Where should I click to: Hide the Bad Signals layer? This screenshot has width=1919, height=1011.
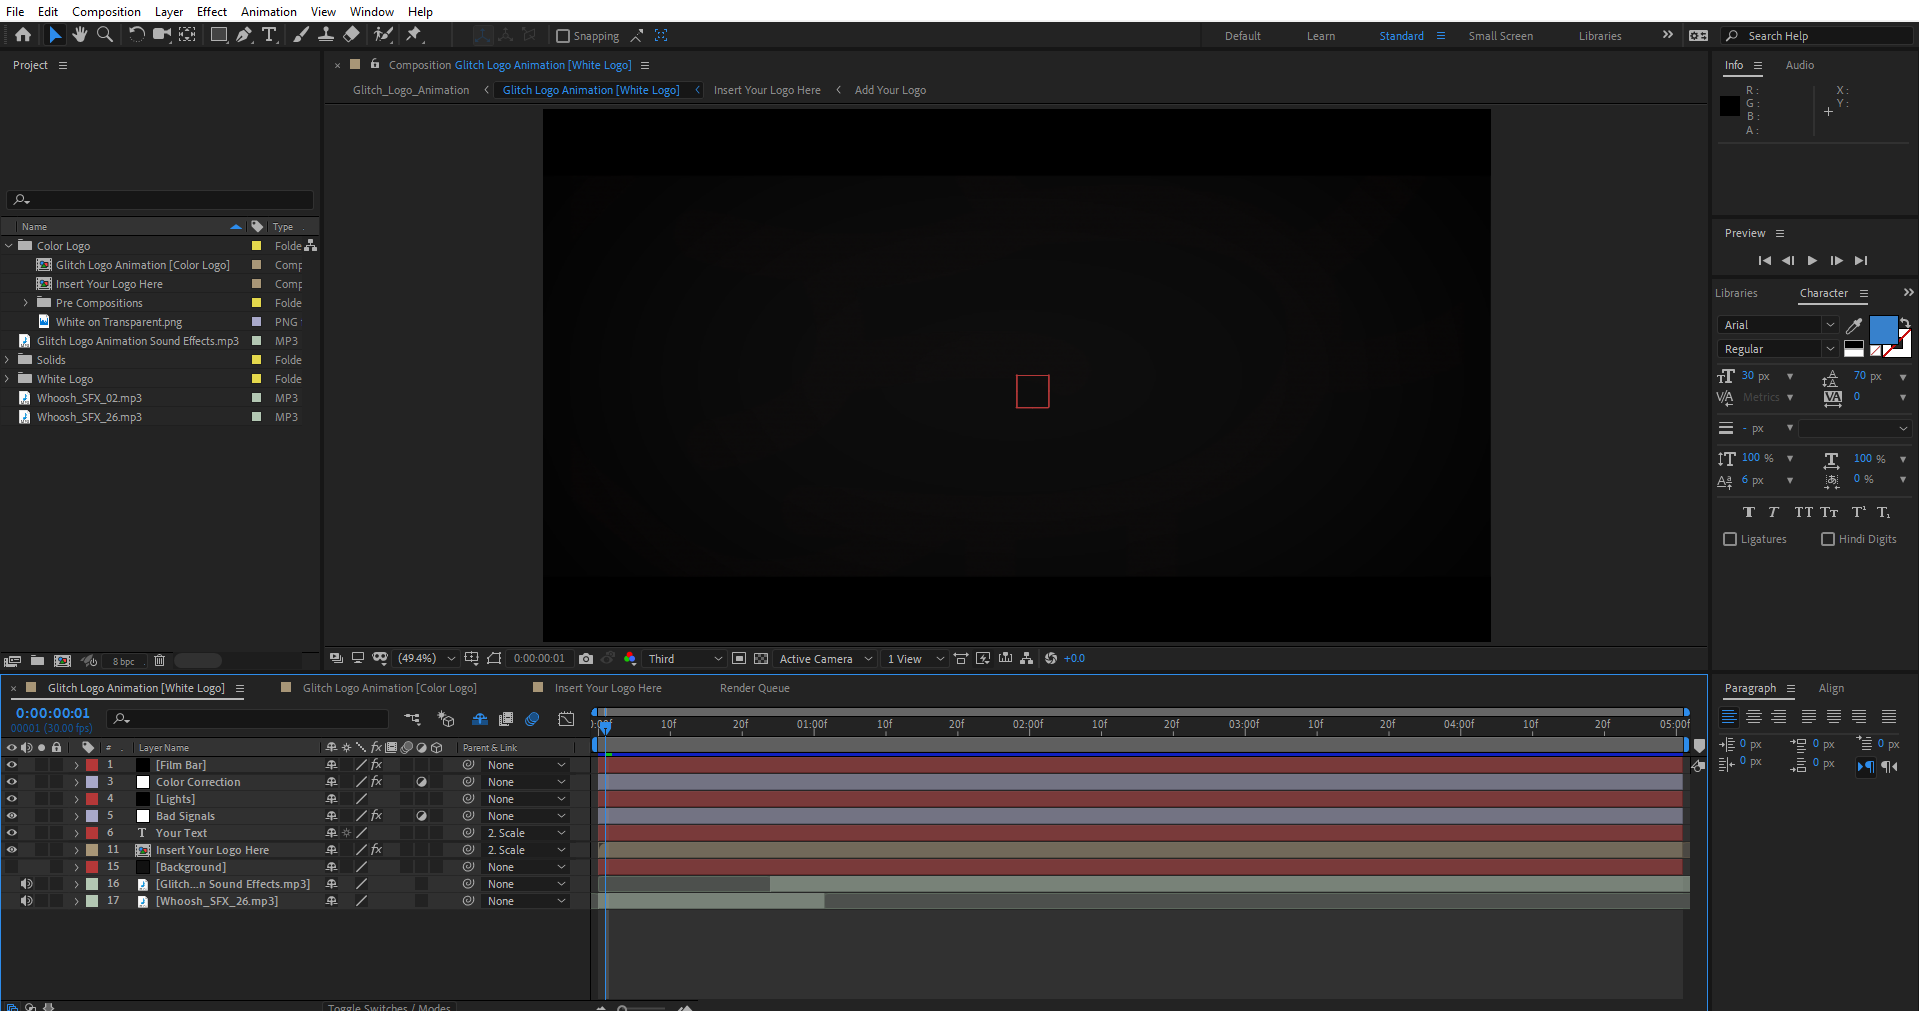pyautogui.click(x=11, y=815)
